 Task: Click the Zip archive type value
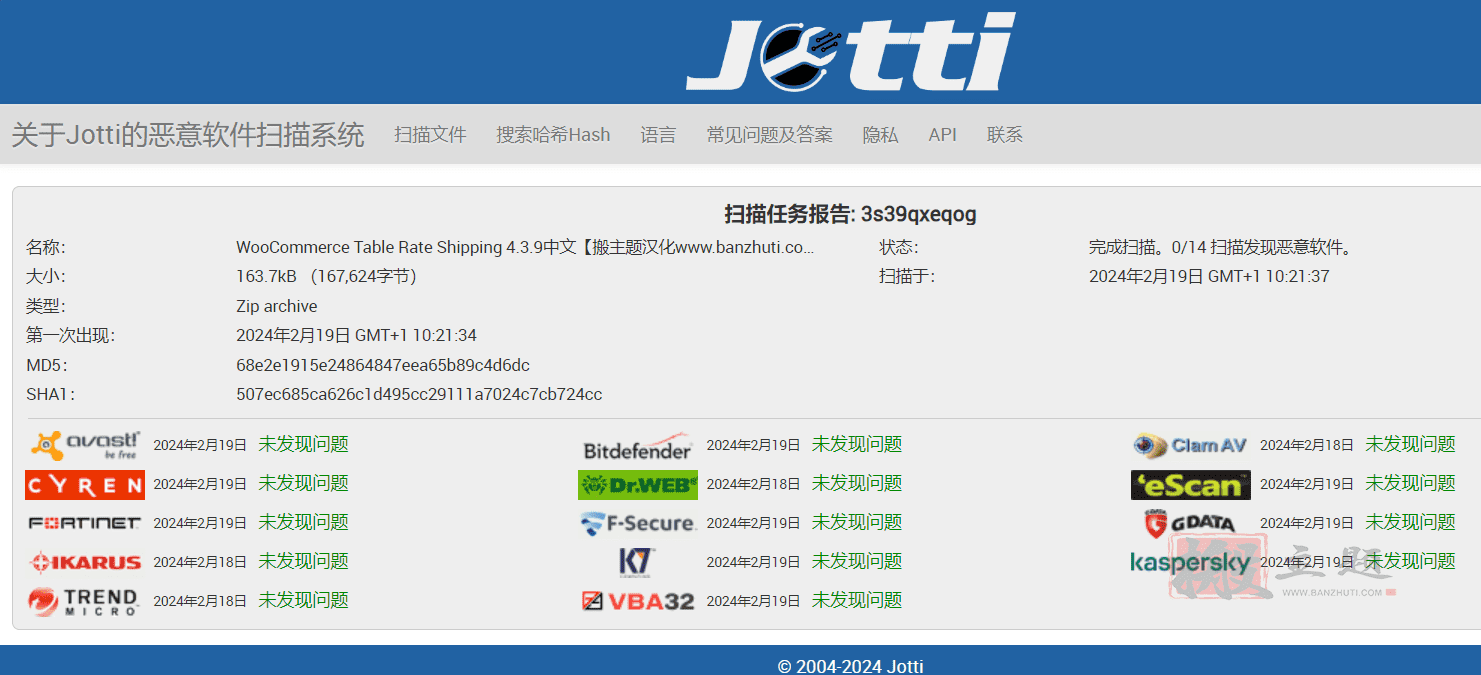coord(277,306)
